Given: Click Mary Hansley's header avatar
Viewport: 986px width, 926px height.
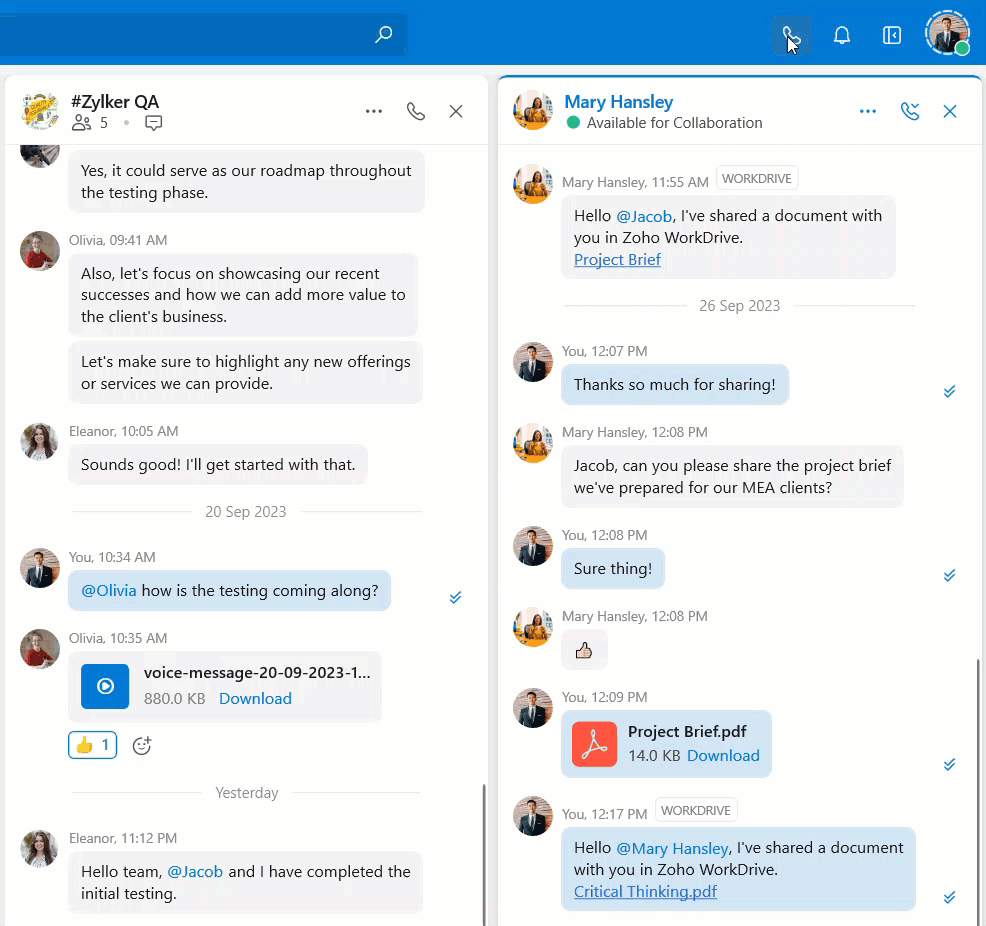Looking at the screenshot, I should pyautogui.click(x=533, y=110).
